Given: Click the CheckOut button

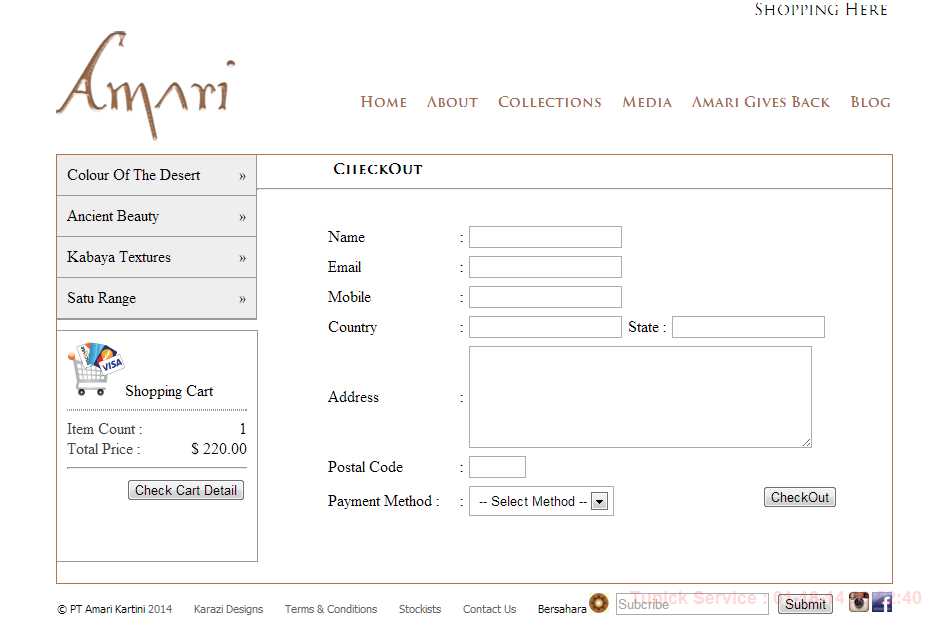Looking at the screenshot, I should click(x=800, y=497).
